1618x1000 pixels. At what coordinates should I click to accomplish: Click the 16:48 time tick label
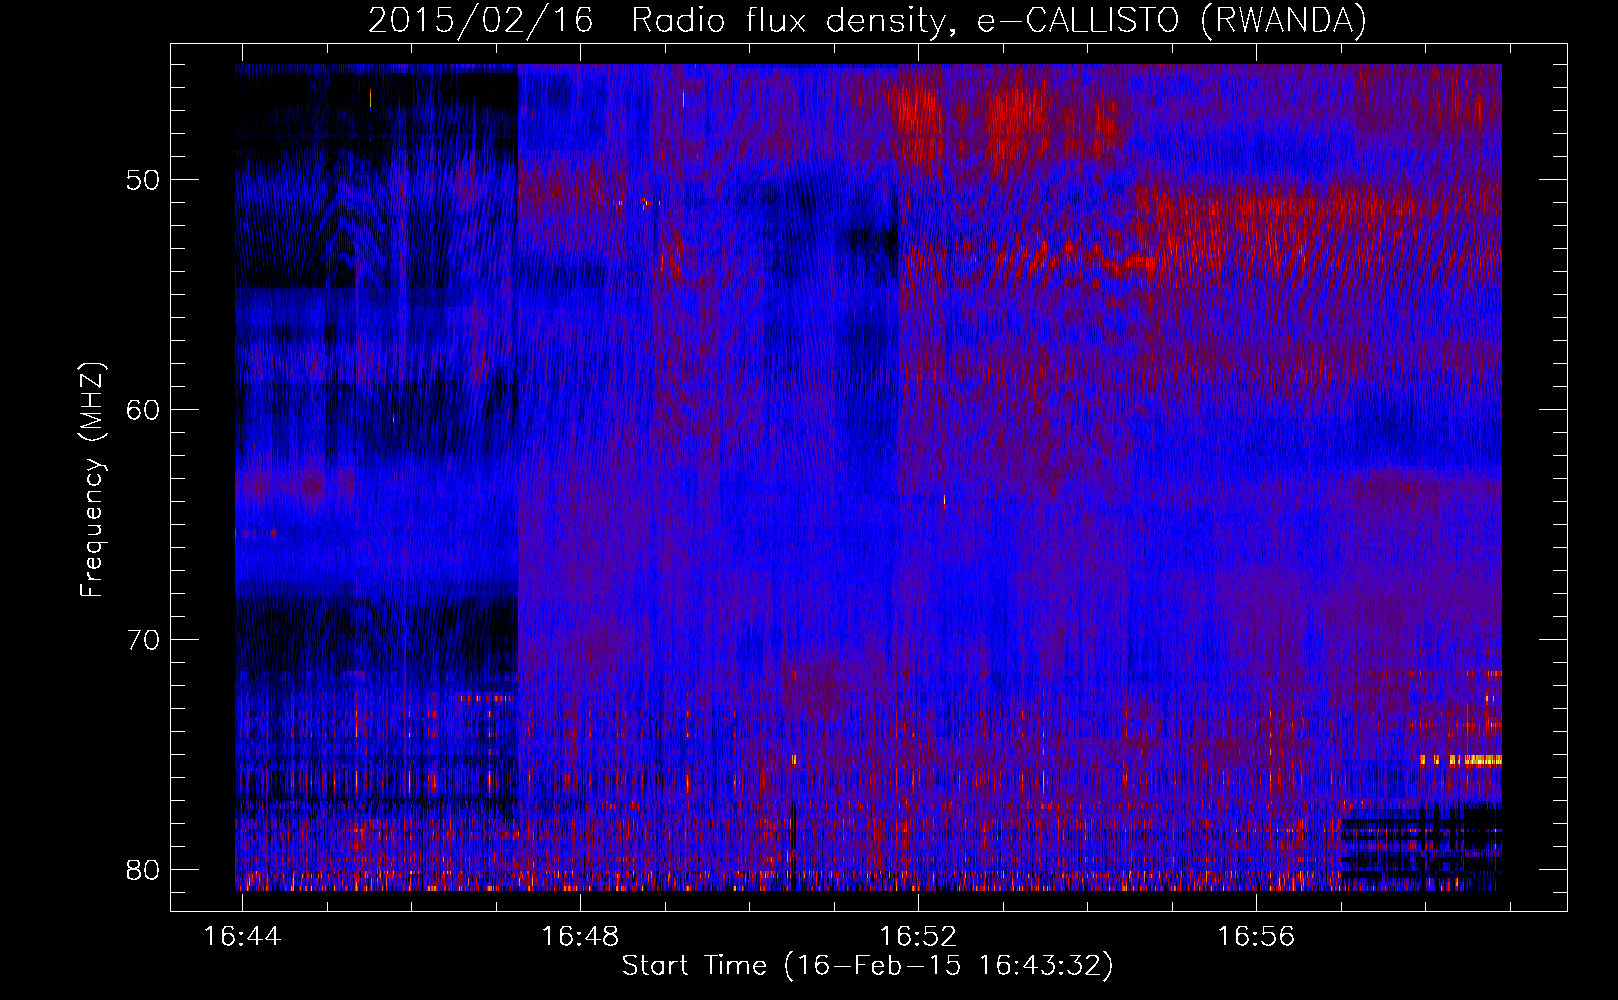tap(580, 937)
